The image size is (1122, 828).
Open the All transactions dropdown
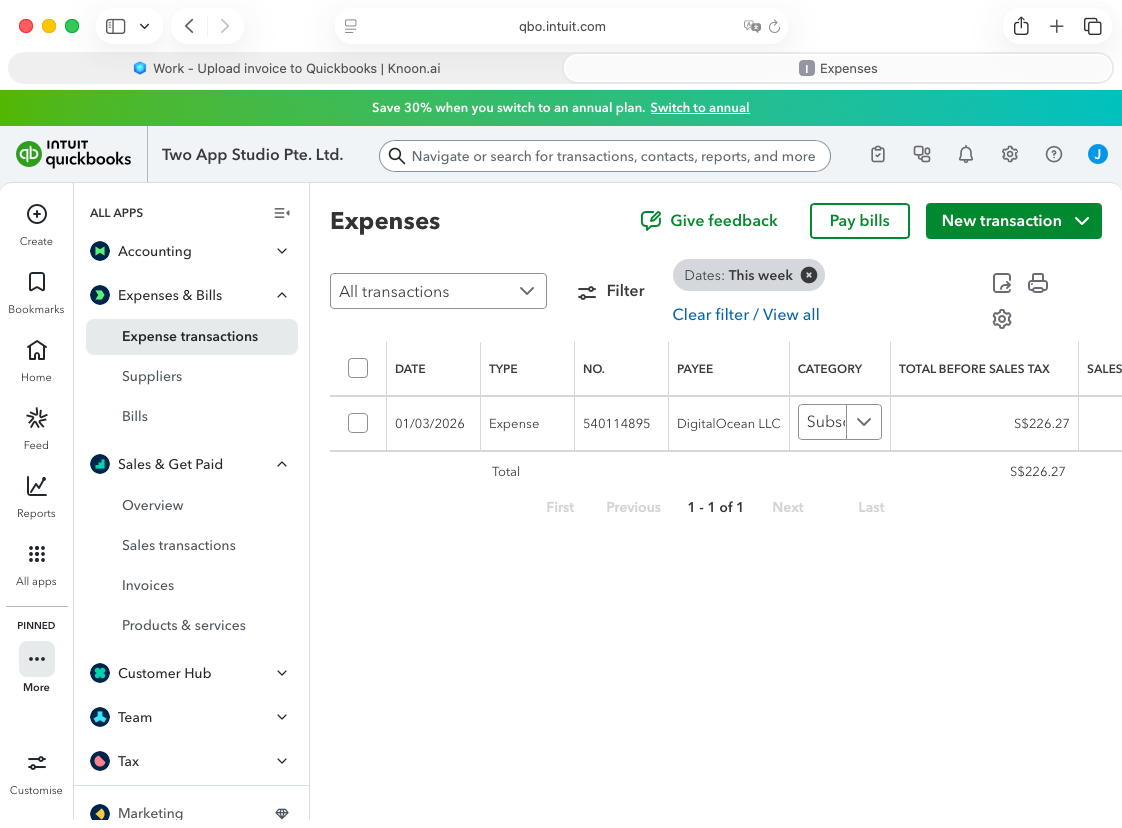tap(438, 291)
